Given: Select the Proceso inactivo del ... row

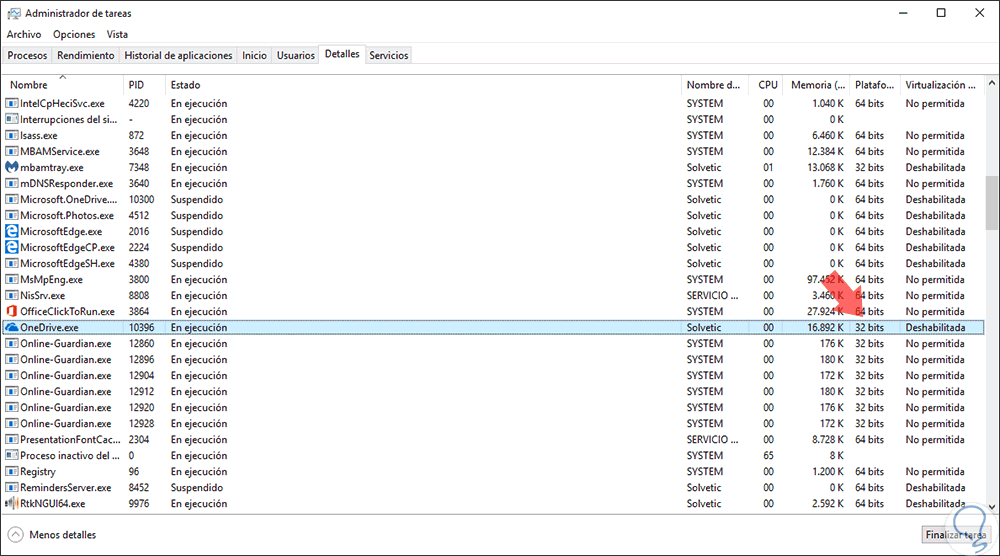Looking at the screenshot, I should (x=494, y=455).
